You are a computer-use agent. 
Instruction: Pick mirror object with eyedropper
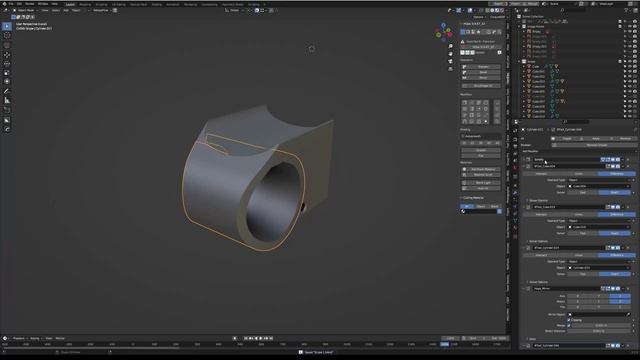click(x=628, y=314)
